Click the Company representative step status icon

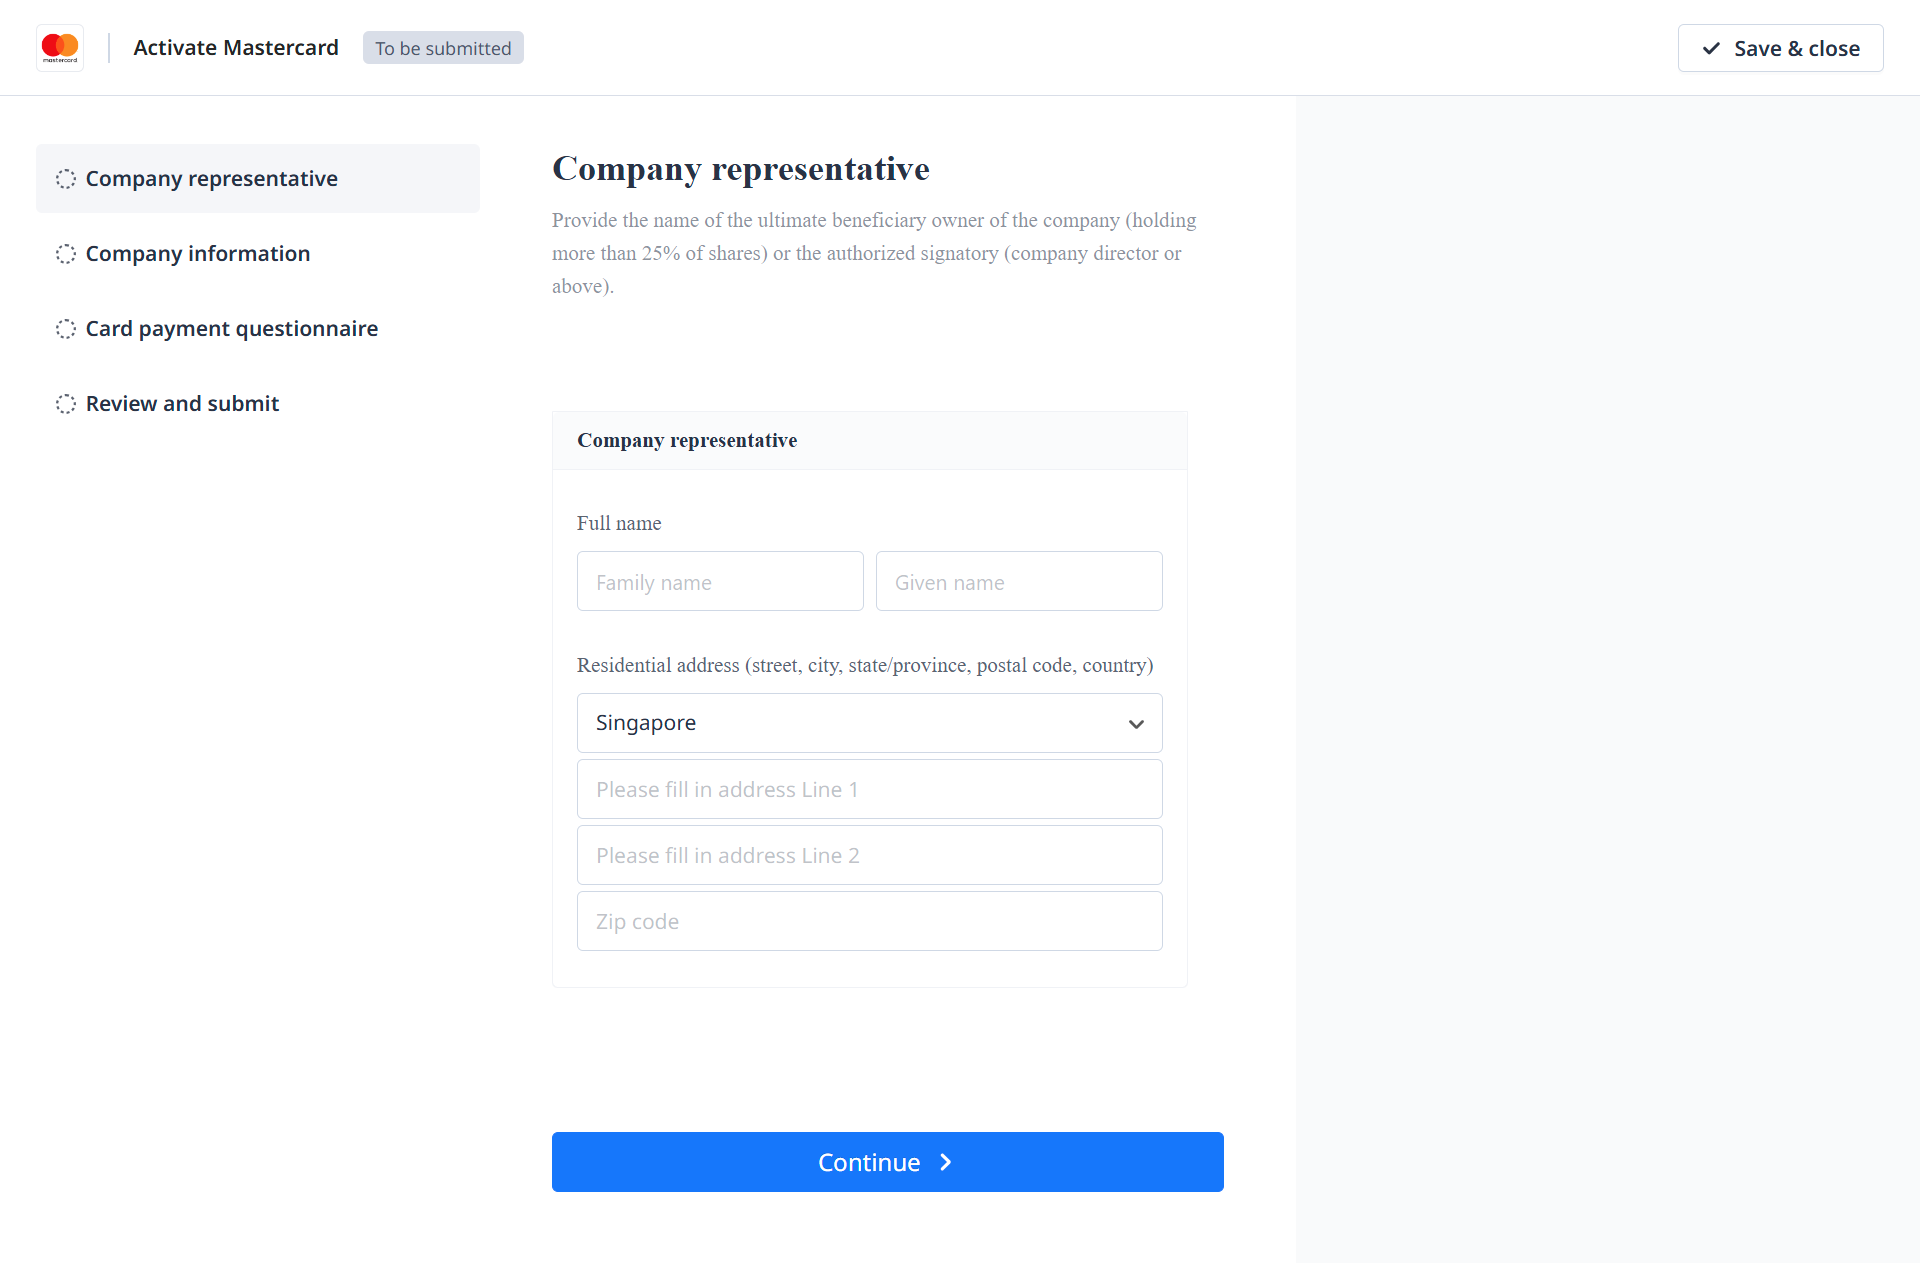(x=66, y=179)
